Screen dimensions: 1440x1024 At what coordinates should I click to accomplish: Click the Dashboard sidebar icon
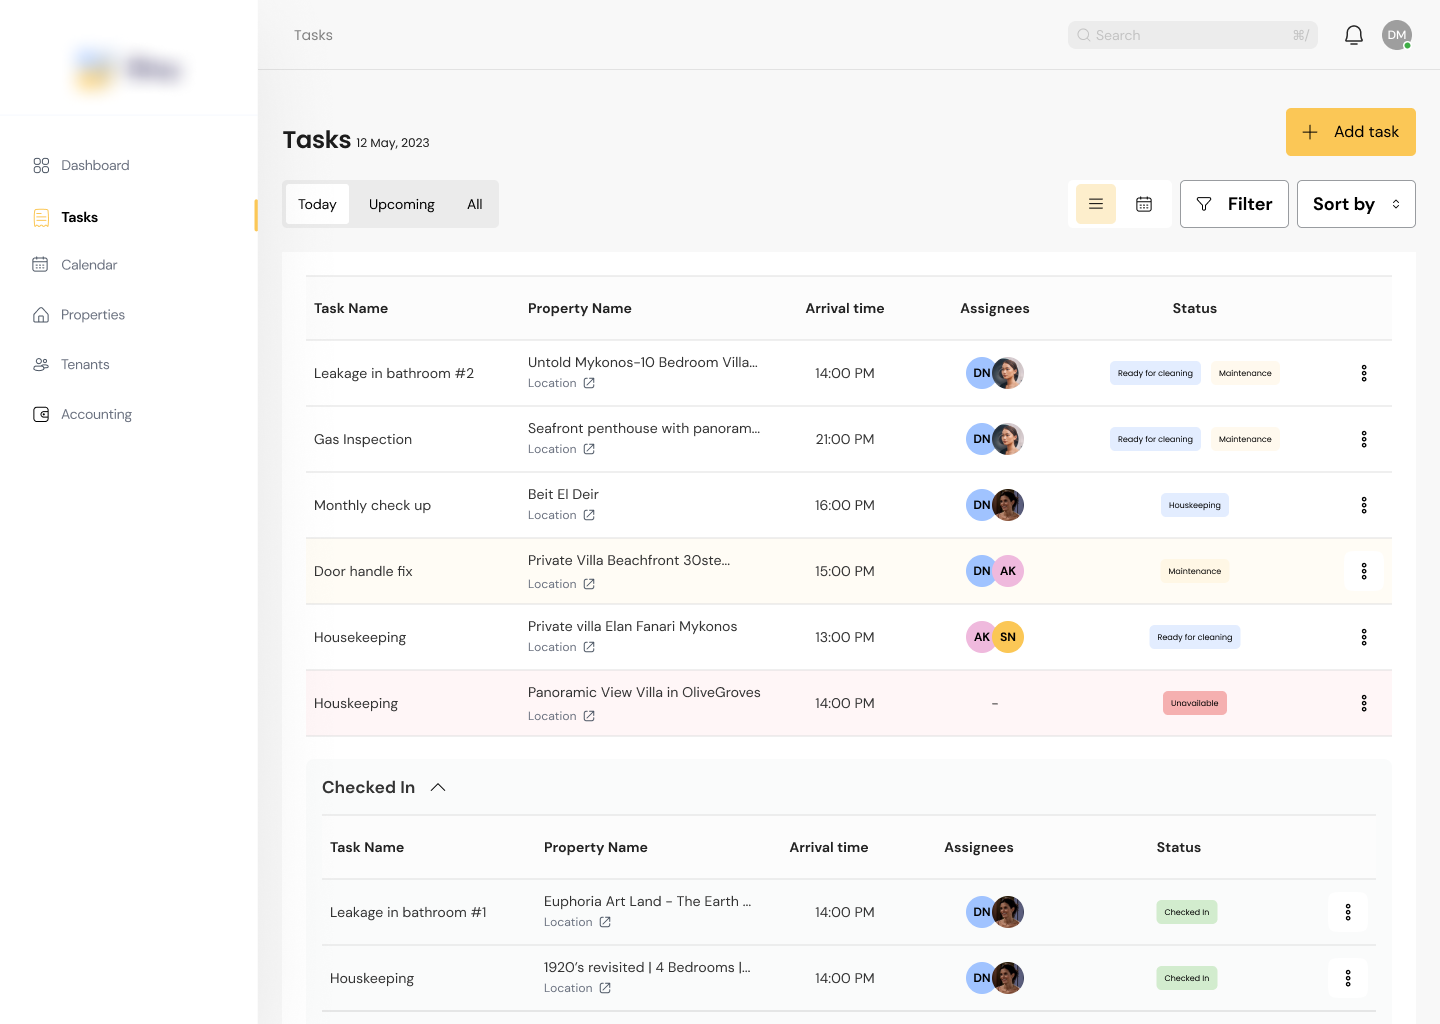tap(41, 166)
